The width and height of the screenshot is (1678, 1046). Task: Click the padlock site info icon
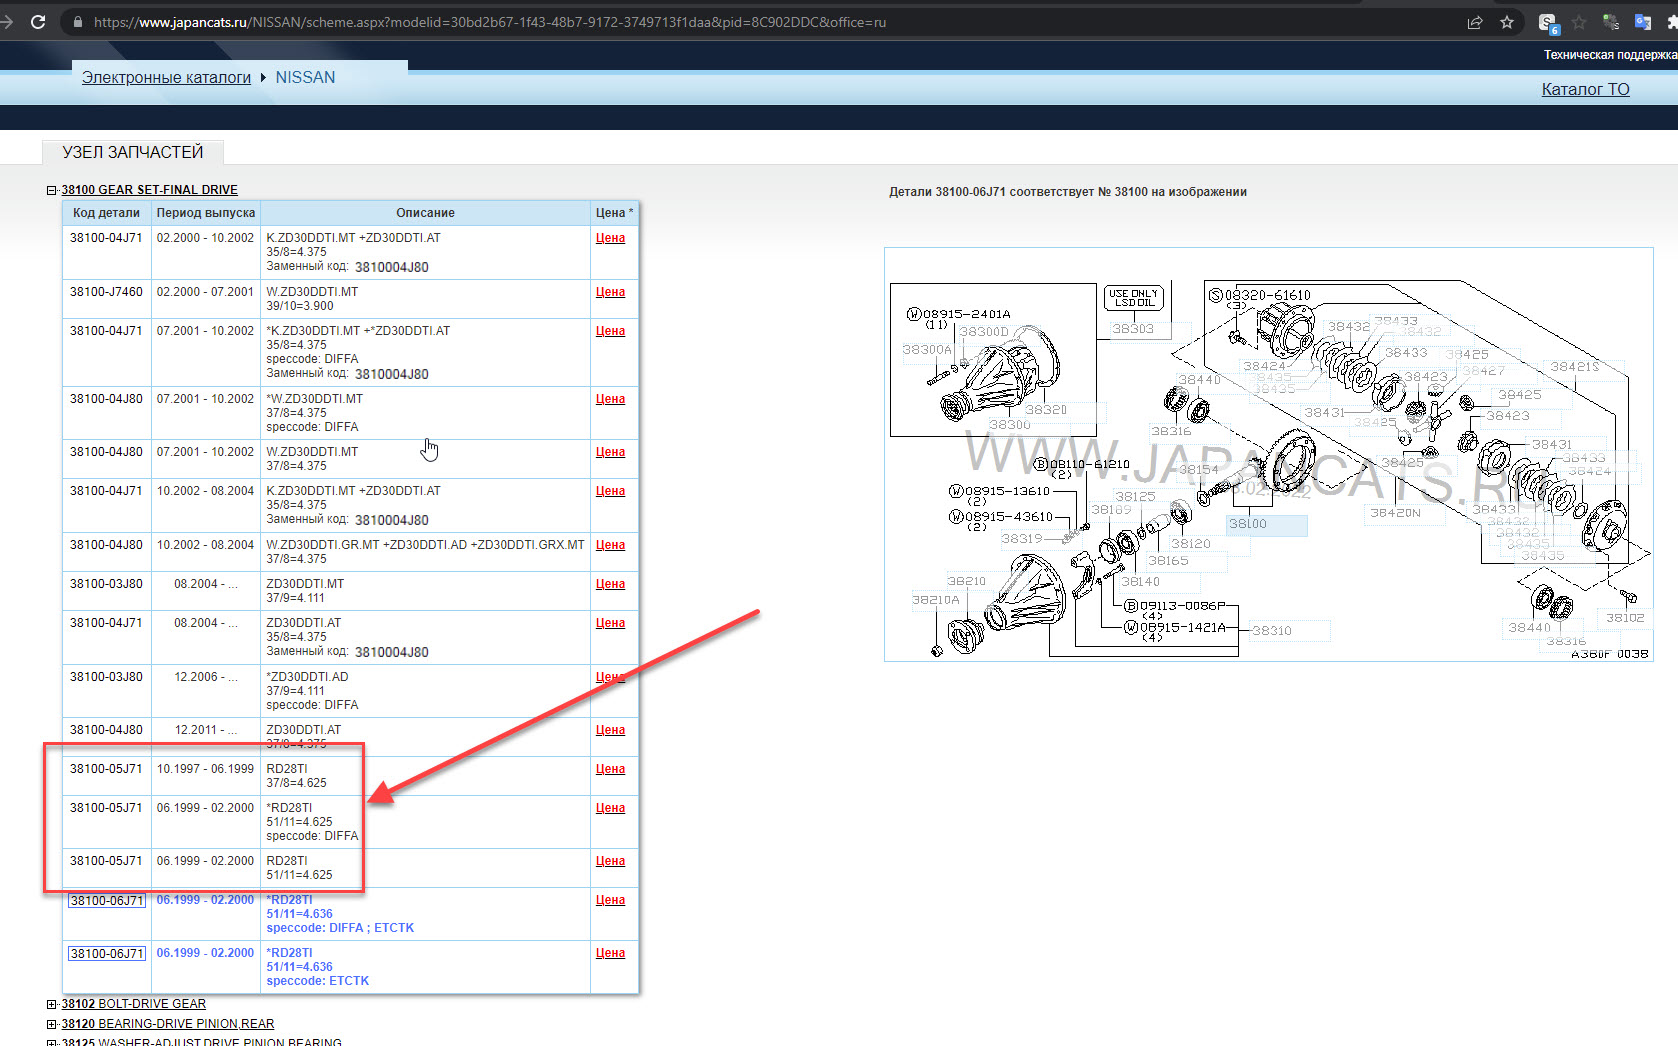click(x=77, y=22)
